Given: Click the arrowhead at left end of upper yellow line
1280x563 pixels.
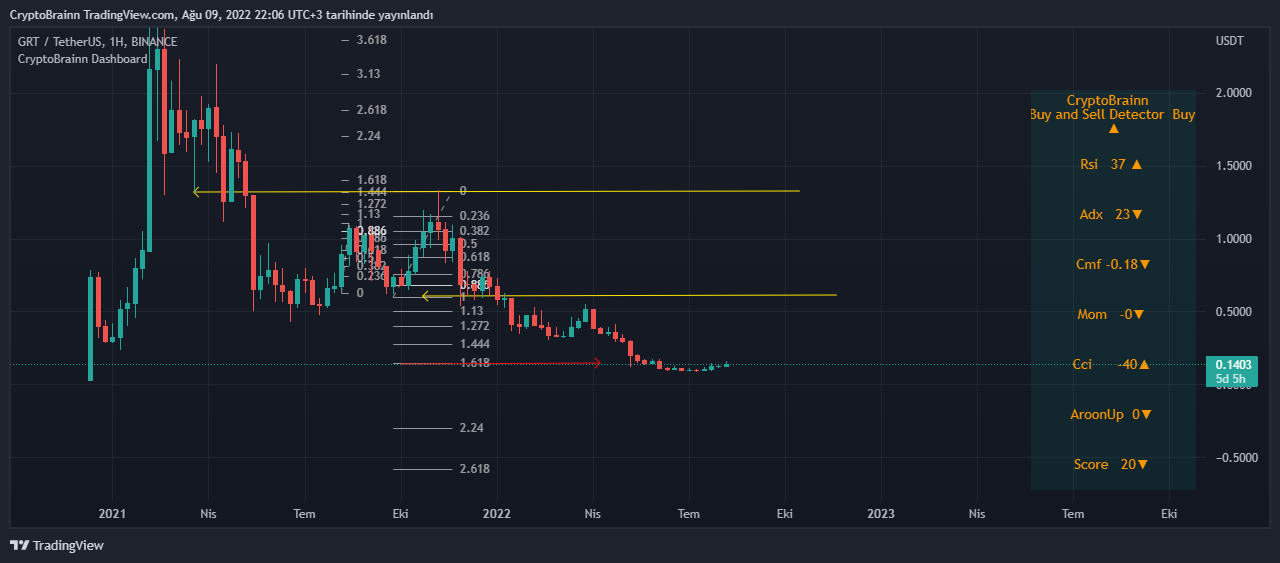Looking at the screenshot, I should (197, 192).
